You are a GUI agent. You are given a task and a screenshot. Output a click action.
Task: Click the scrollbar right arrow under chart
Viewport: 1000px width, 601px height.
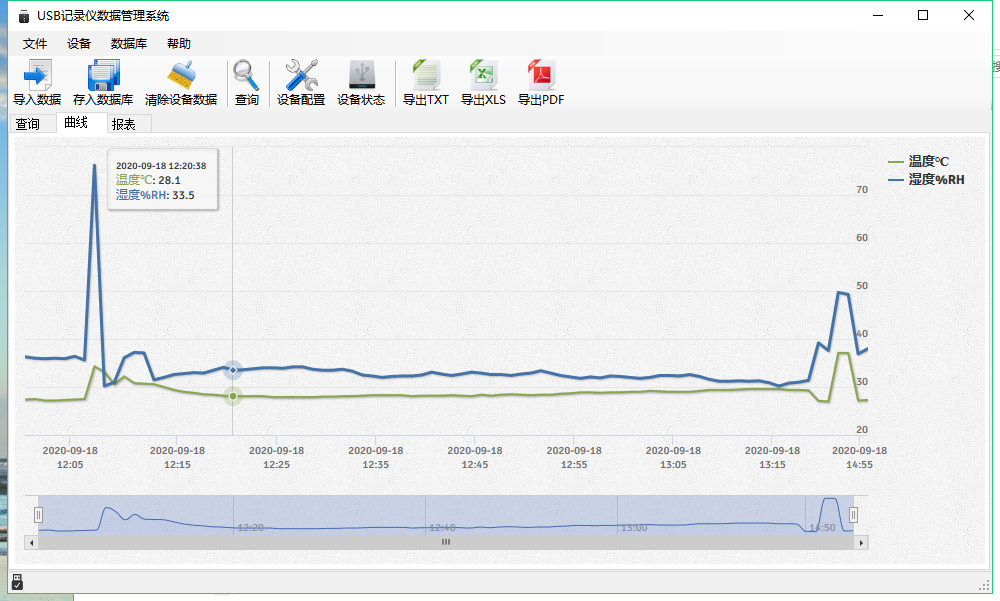862,542
